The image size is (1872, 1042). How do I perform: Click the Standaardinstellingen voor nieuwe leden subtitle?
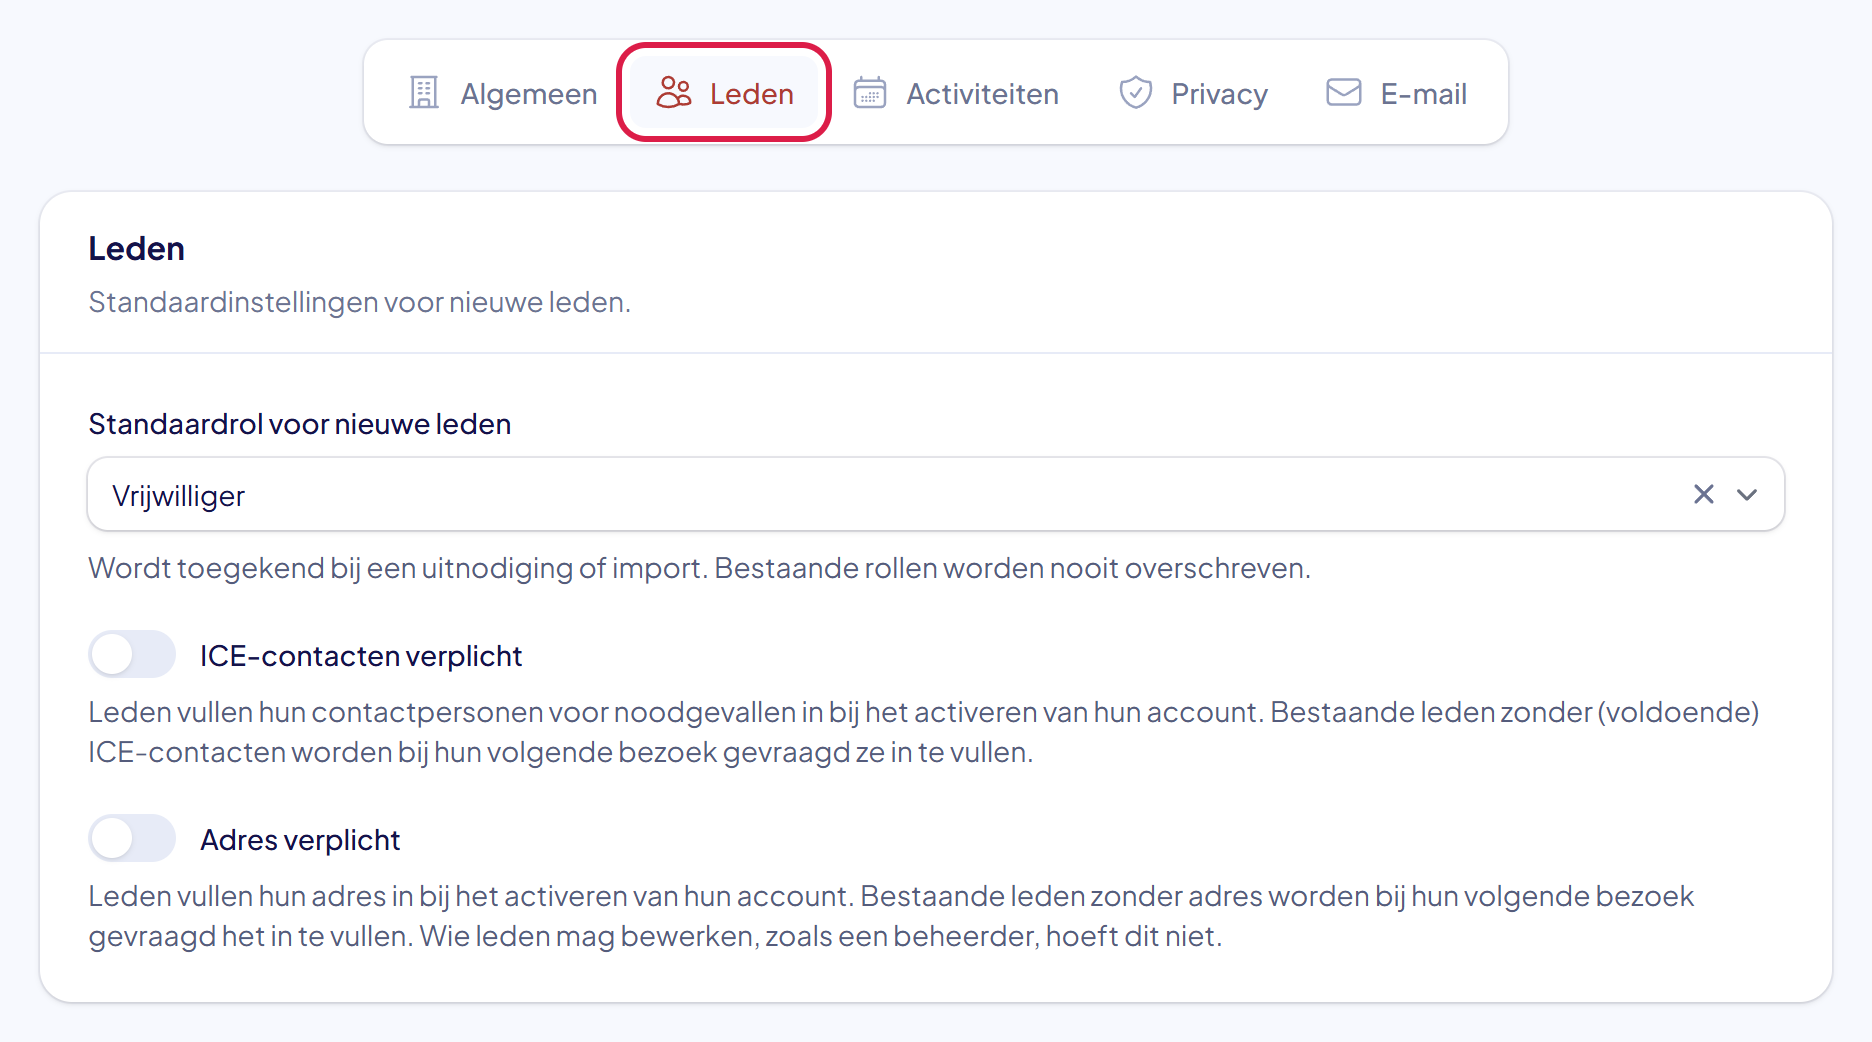[x=360, y=302]
